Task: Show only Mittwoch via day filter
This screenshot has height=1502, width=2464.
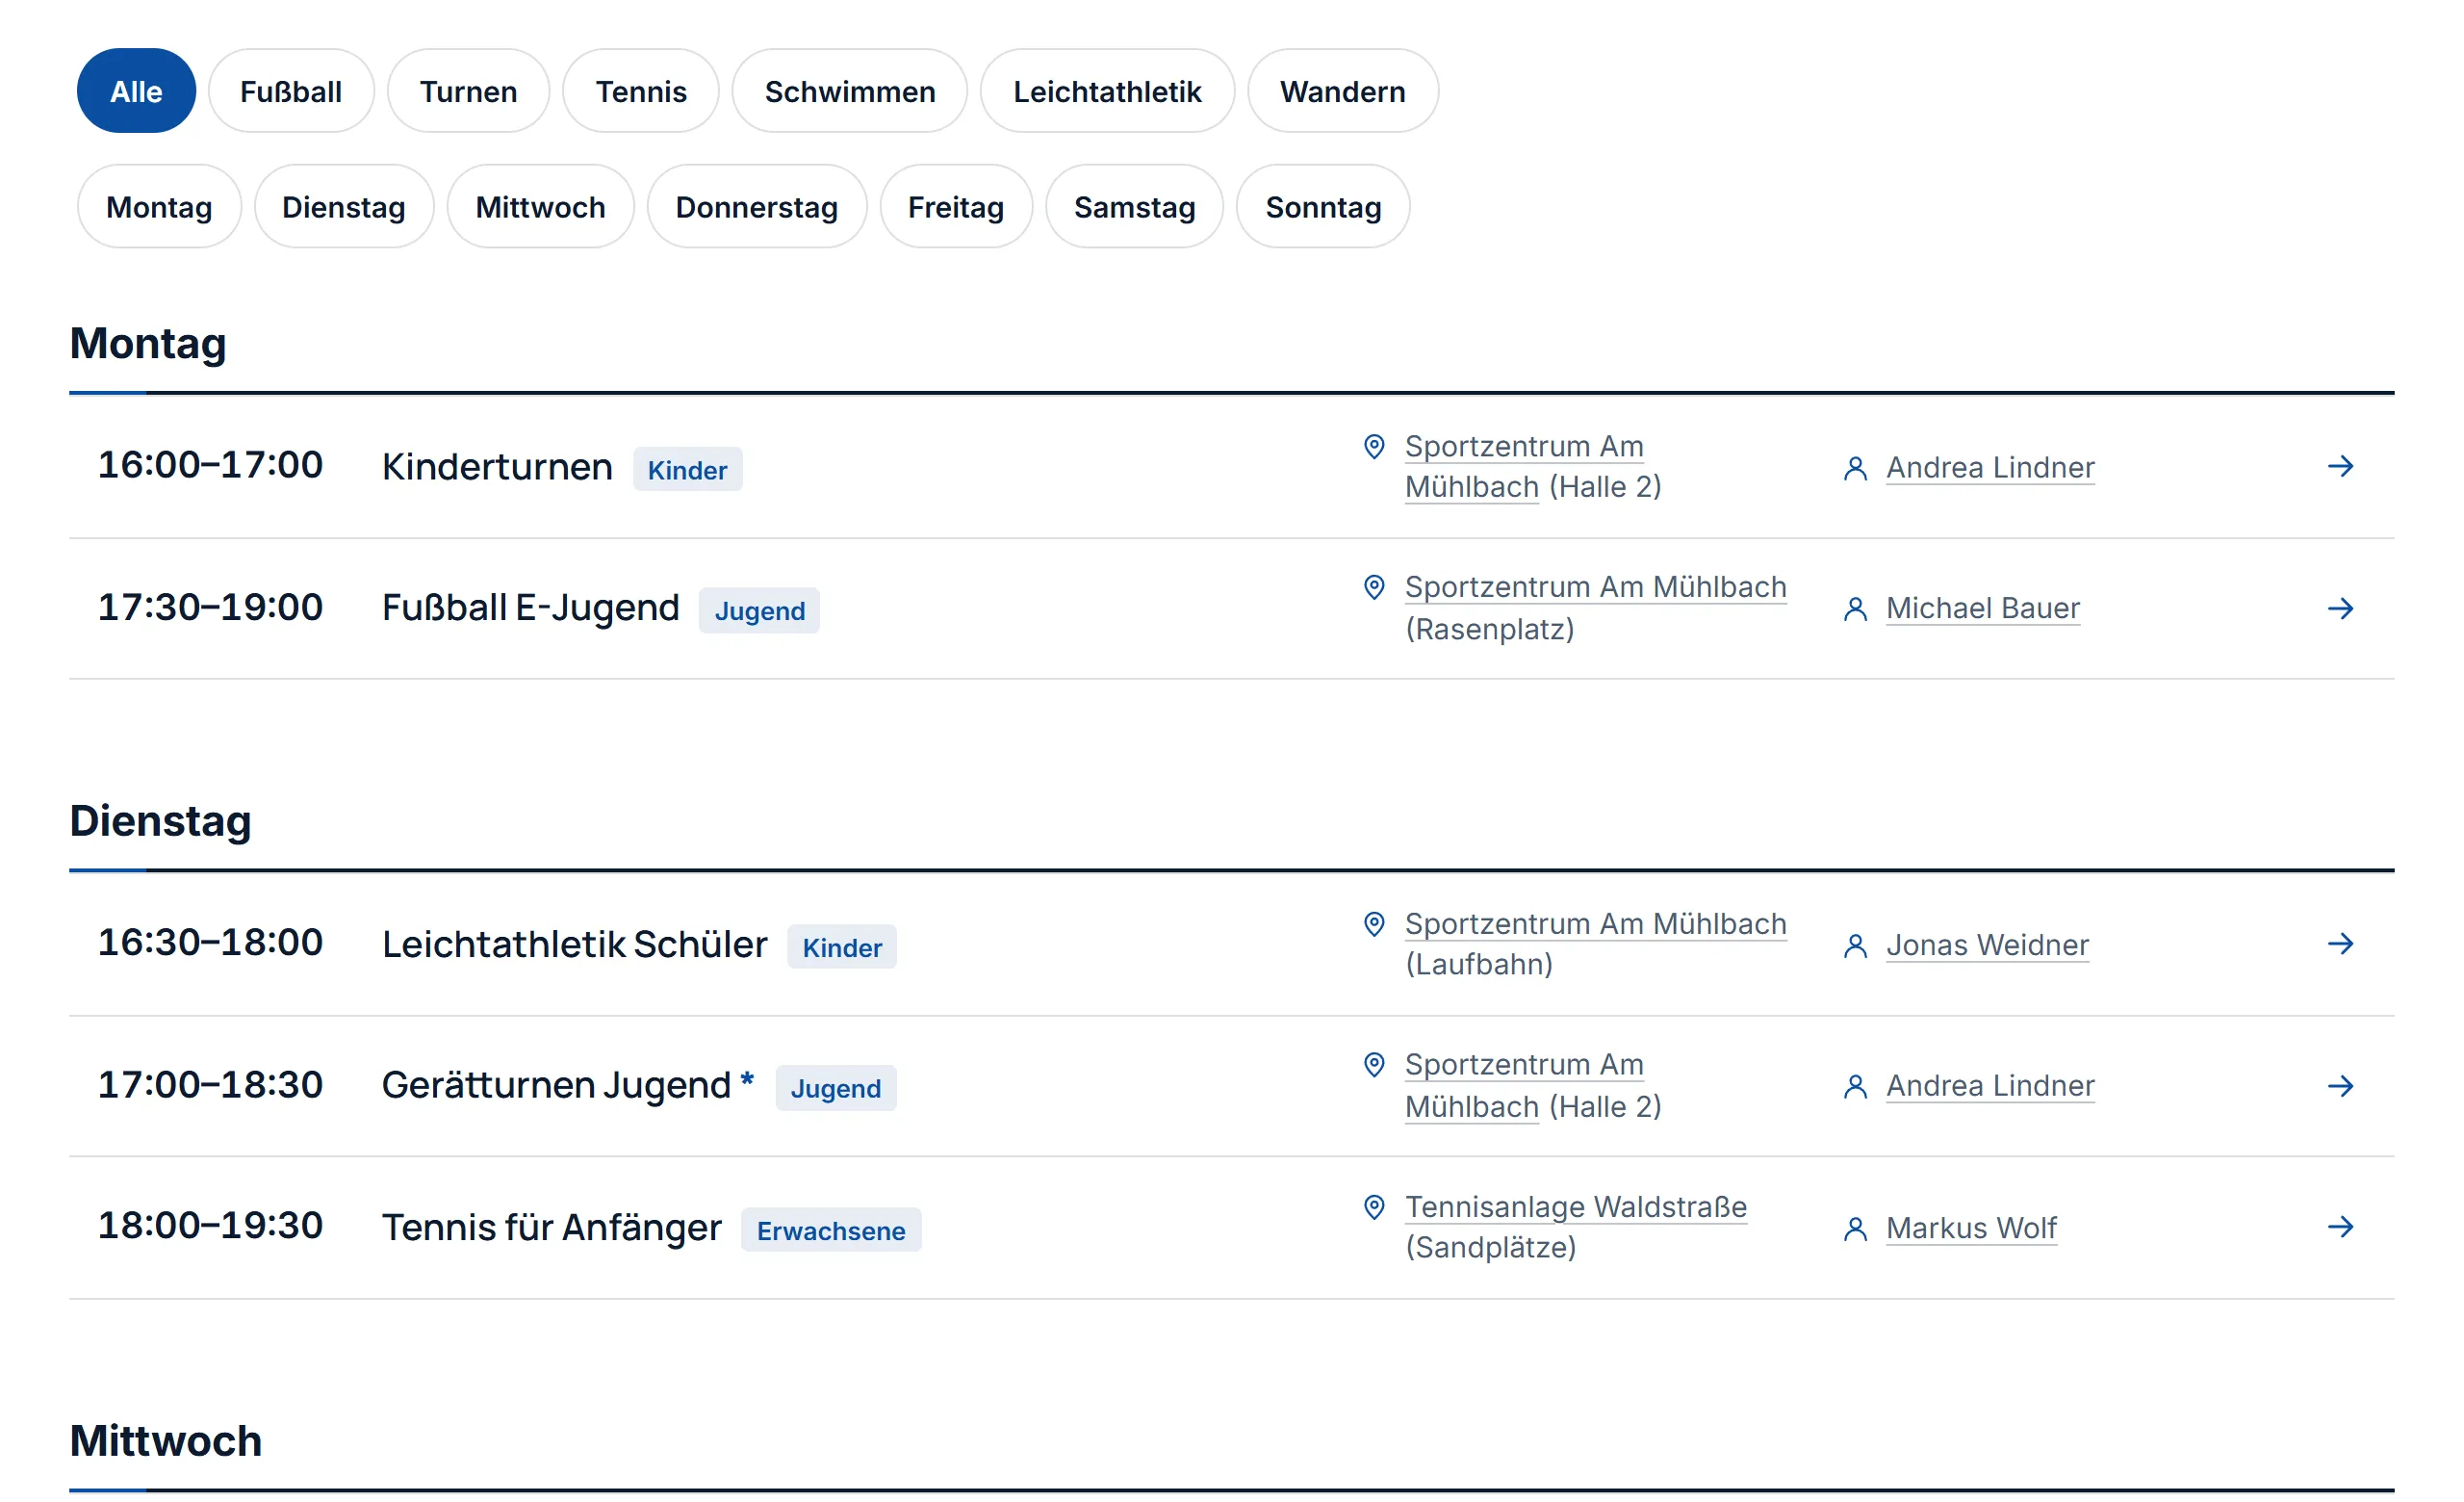Action: pos(541,207)
